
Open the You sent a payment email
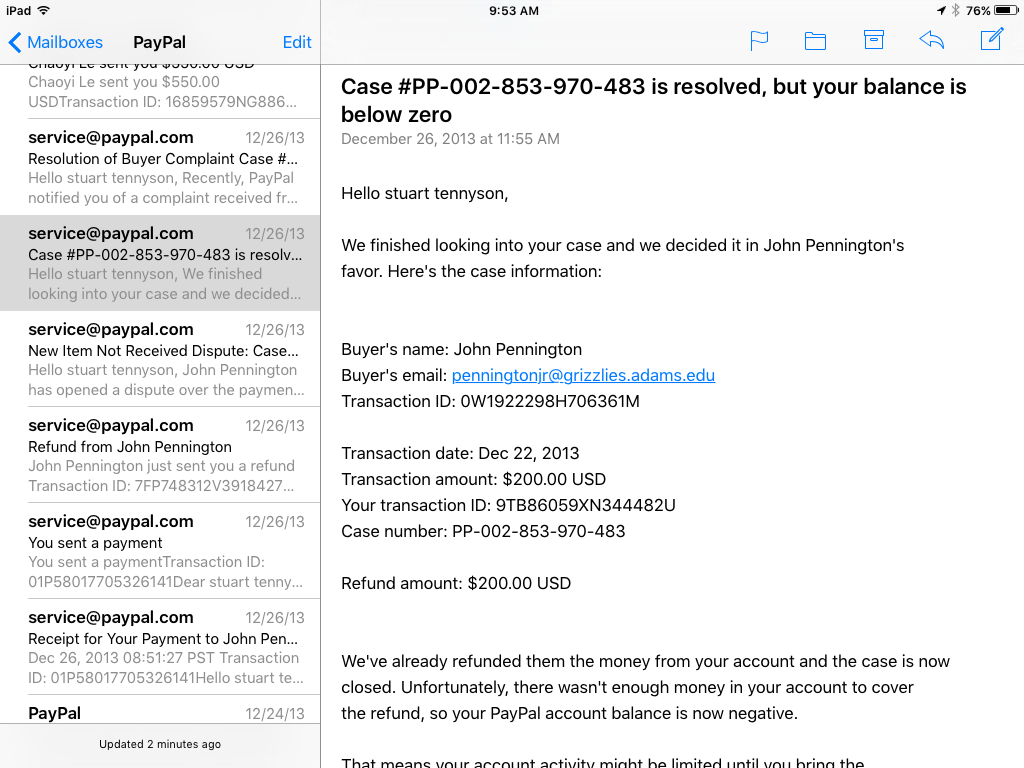[160, 551]
